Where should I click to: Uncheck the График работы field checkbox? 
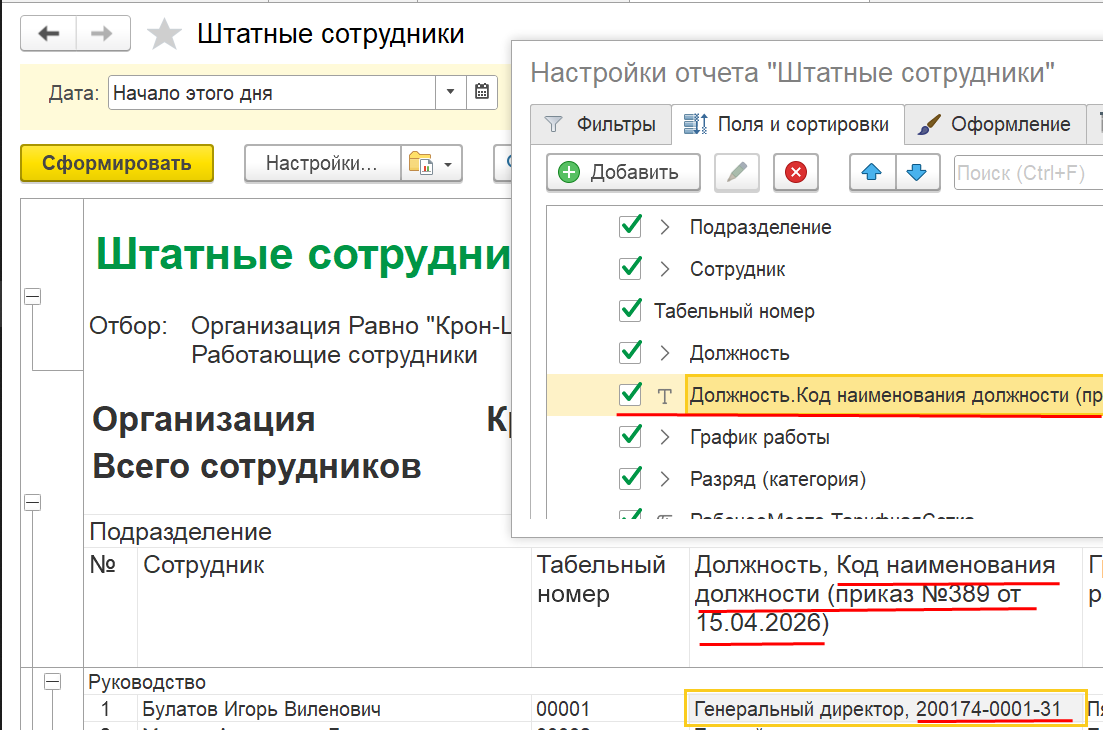pos(630,436)
